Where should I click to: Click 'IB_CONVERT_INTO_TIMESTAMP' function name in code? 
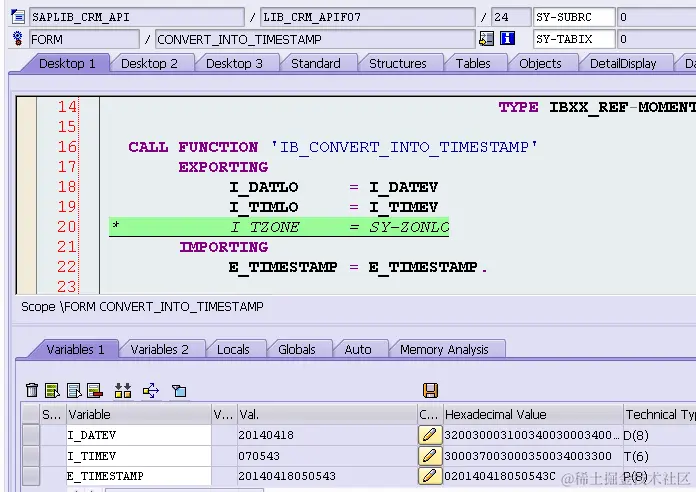pyautogui.click(x=403, y=147)
